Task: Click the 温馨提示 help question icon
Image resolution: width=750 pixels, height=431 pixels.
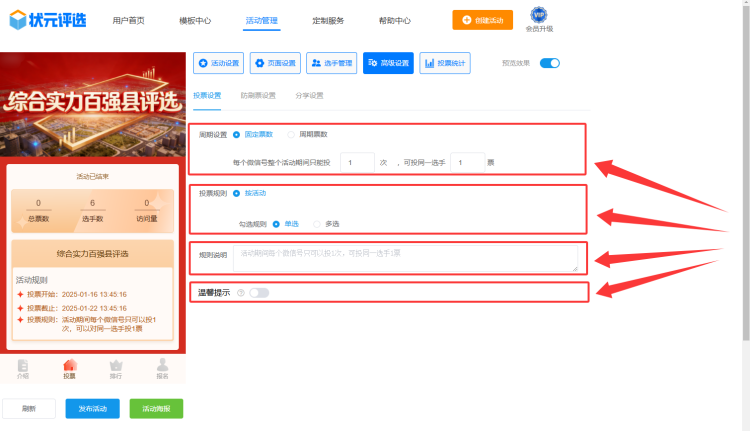Action: (241, 293)
